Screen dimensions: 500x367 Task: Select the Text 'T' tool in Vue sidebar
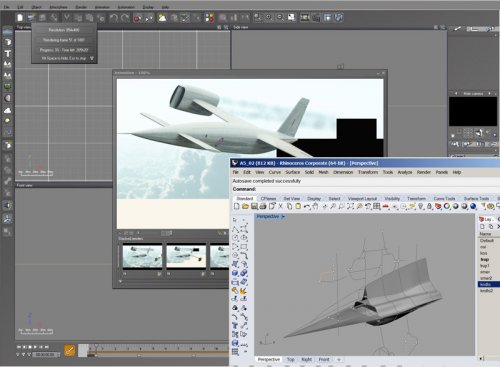pyautogui.click(x=7, y=53)
